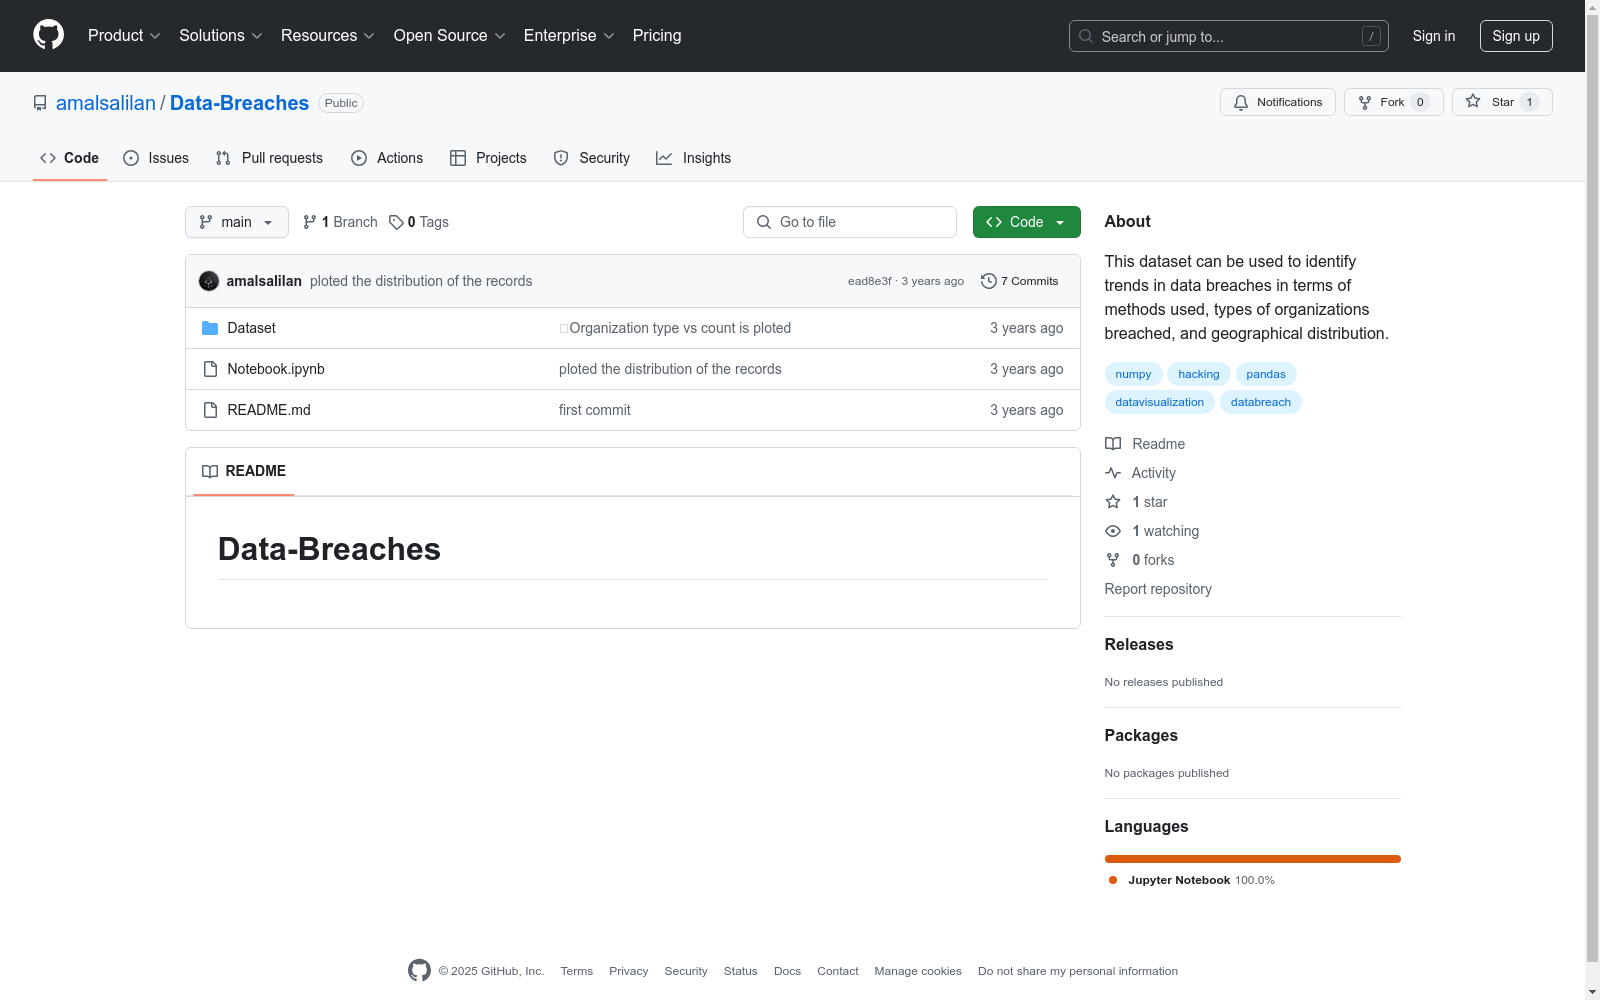Click the datavisualization topic tag
Image resolution: width=1600 pixels, height=1000 pixels.
[1160, 402]
